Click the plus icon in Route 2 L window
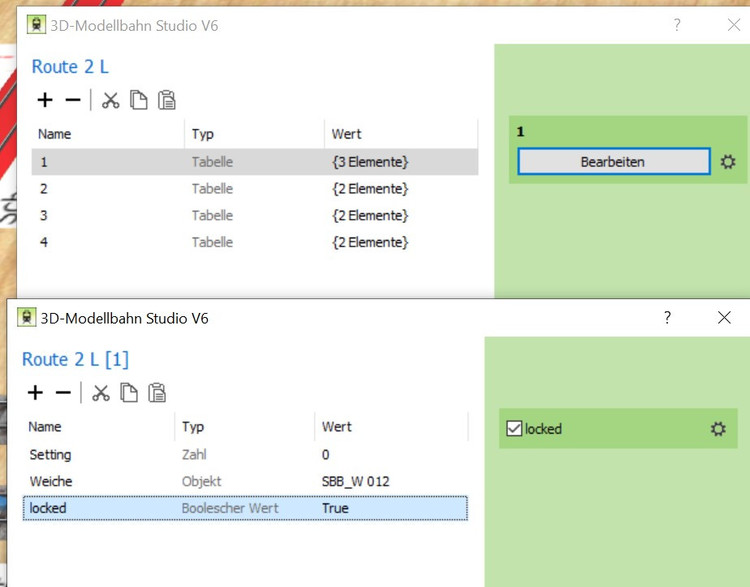The image size is (750, 587). pyautogui.click(x=45, y=100)
